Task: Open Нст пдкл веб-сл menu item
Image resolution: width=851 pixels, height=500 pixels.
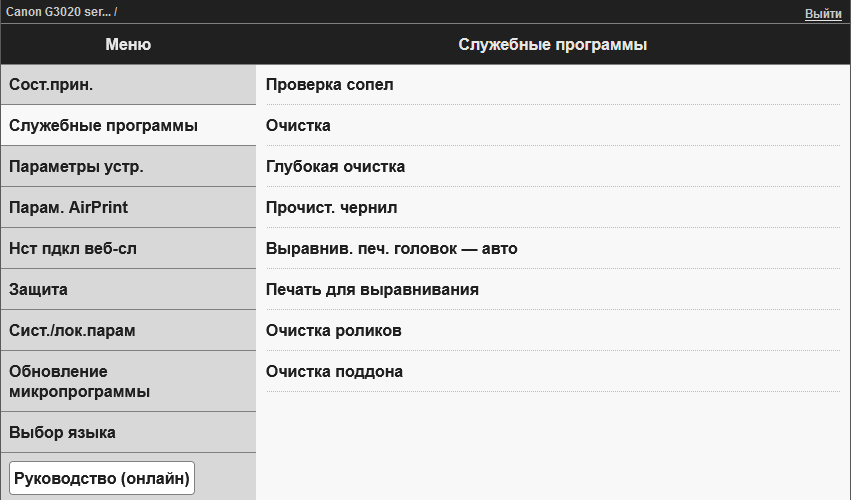Action: (128, 249)
